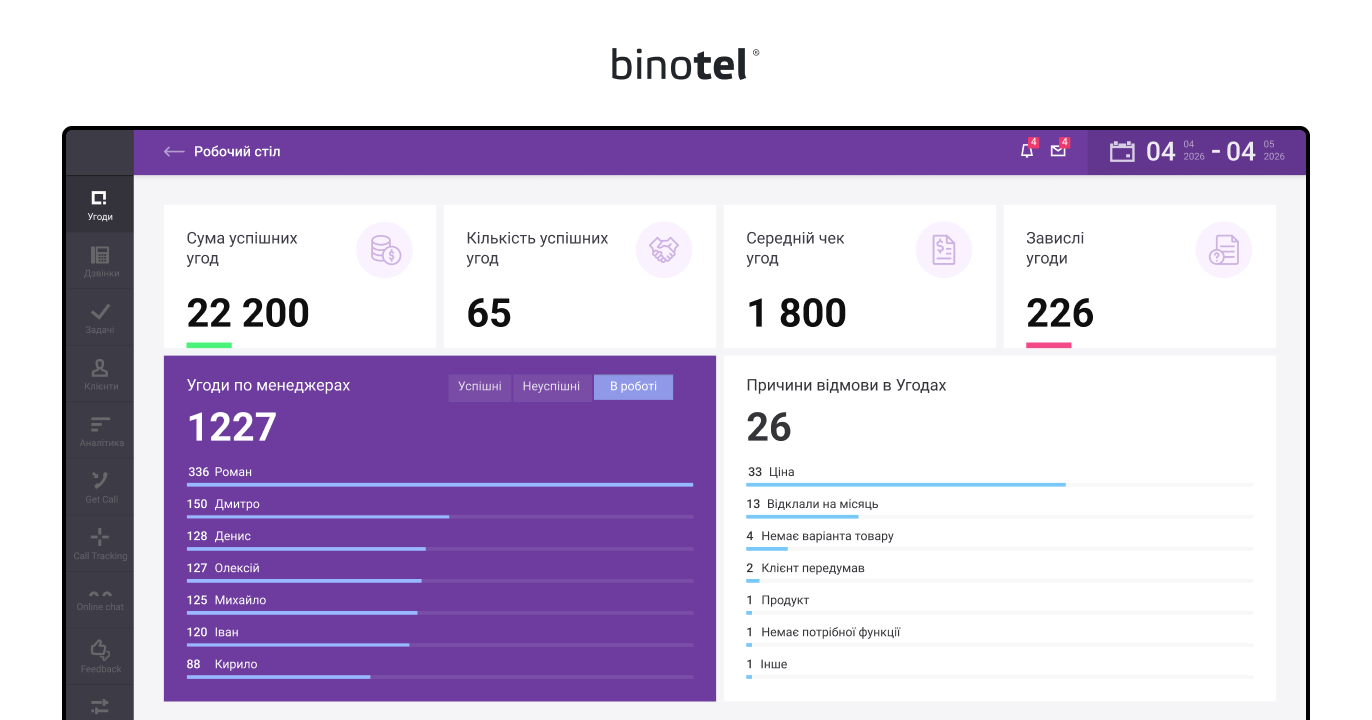Viewport: 1372px width, 720px height.
Task: Select manager row Денис
Action: (x=440, y=540)
